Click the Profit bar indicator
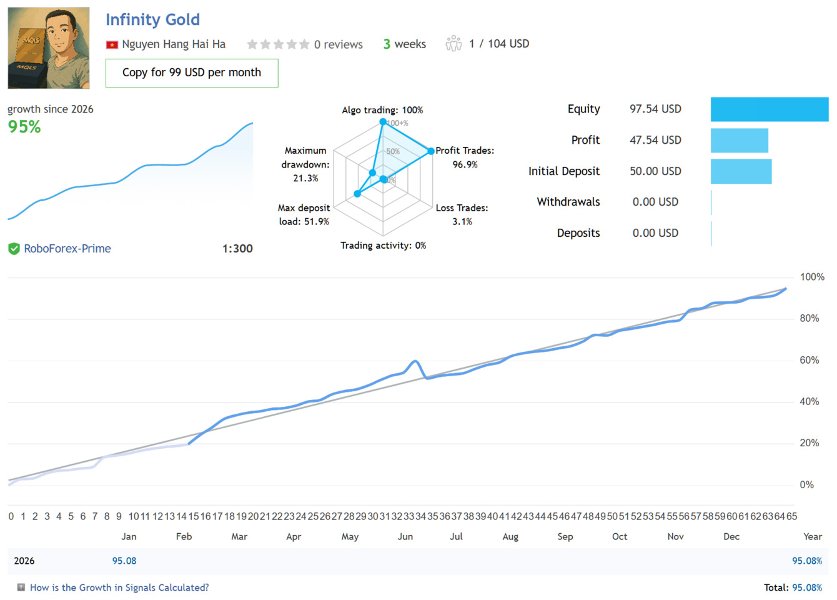 [739, 140]
